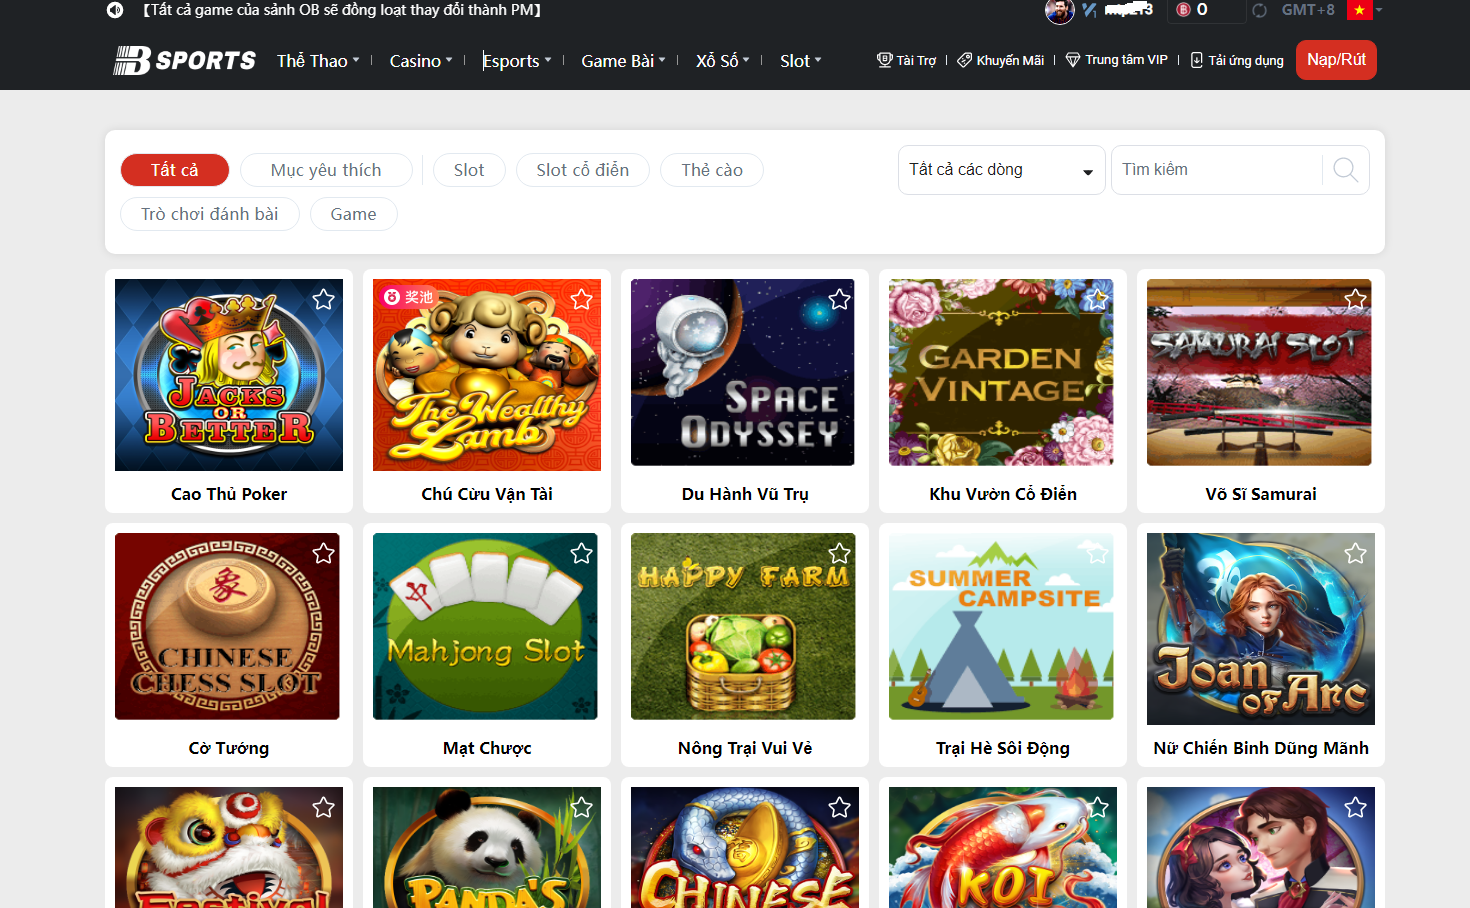Image resolution: width=1470 pixels, height=908 pixels.
Task: Select the Thẻ cào filter
Action: click(x=712, y=170)
